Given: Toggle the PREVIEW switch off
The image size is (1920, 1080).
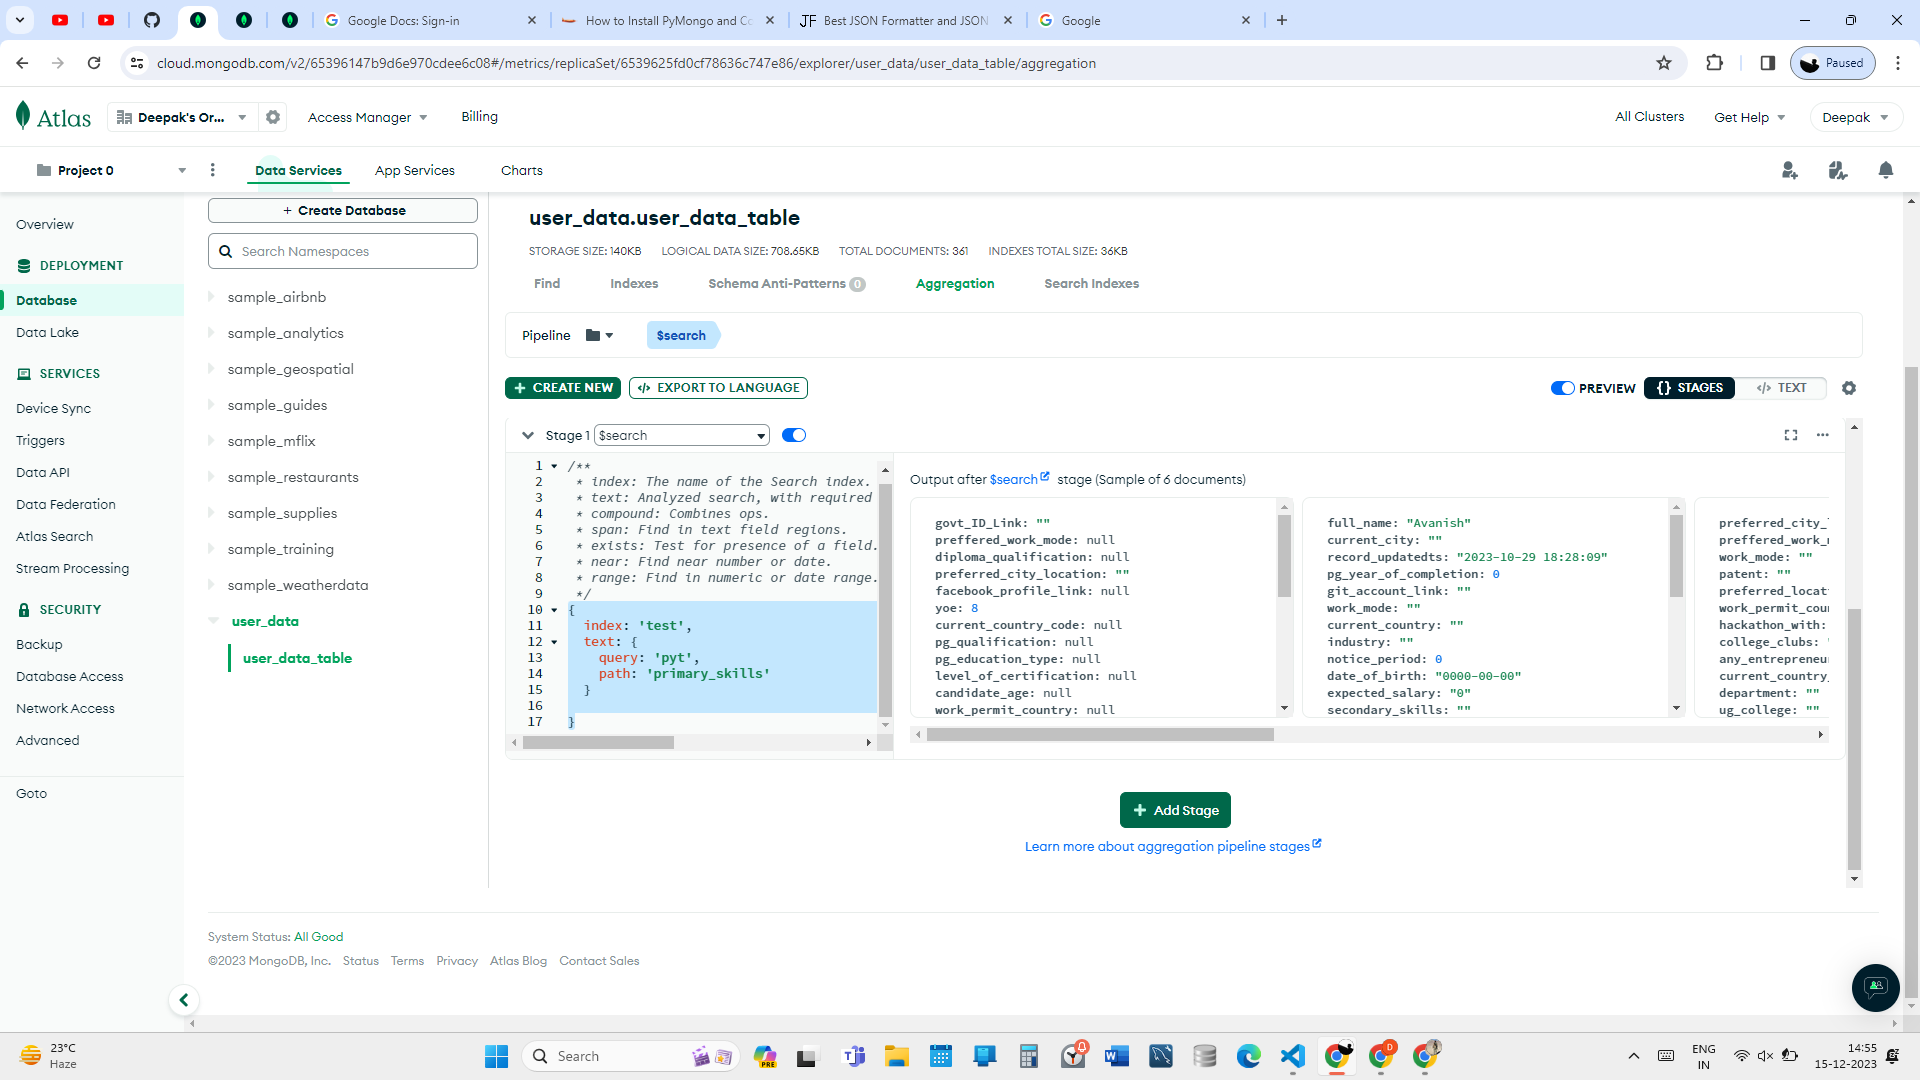Looking at the screenshot, I should (1562, 388).
